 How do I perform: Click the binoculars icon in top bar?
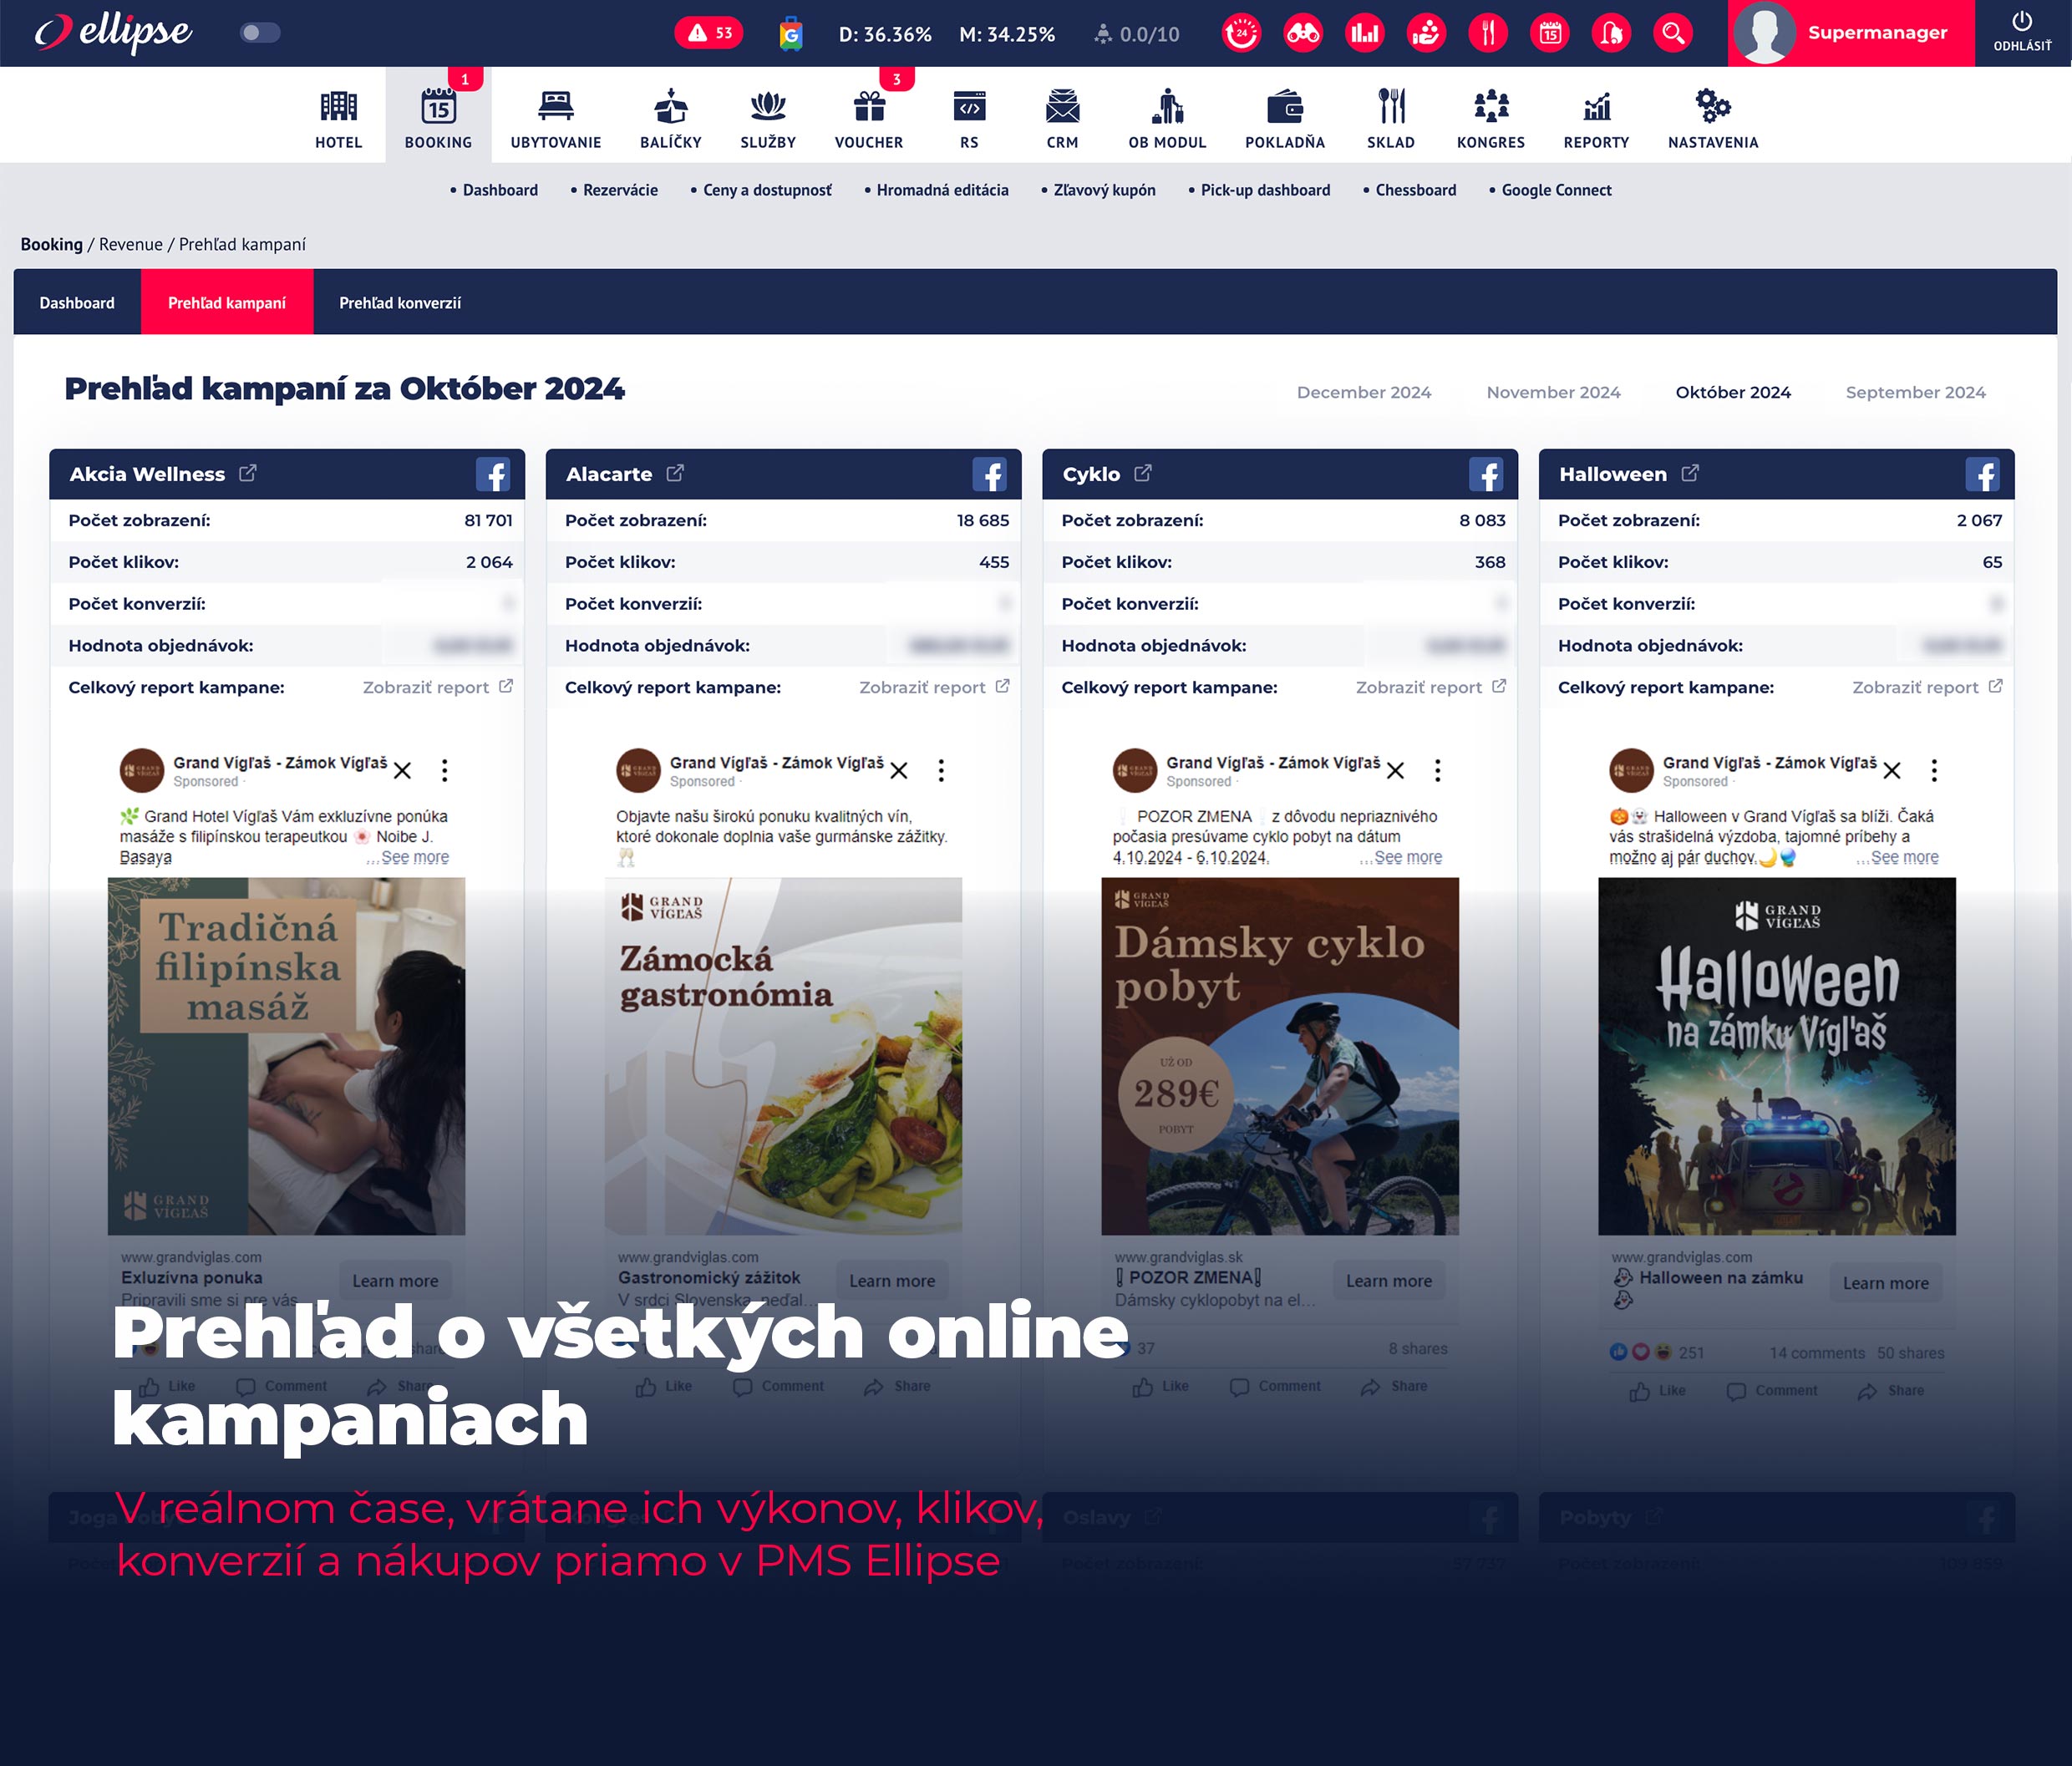1303,33
